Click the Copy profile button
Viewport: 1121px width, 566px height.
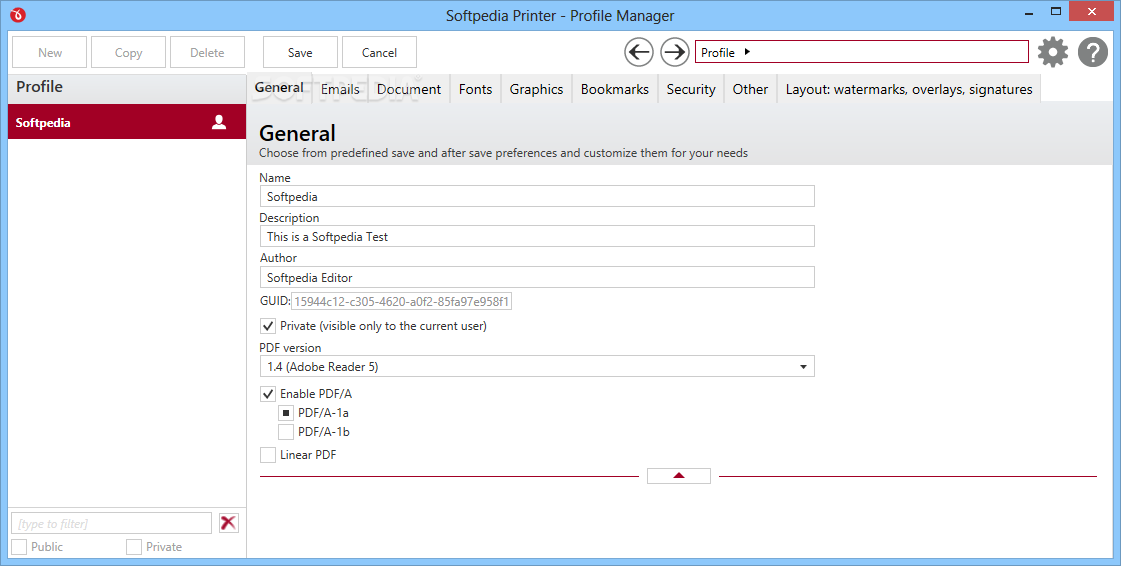point(129,52)
